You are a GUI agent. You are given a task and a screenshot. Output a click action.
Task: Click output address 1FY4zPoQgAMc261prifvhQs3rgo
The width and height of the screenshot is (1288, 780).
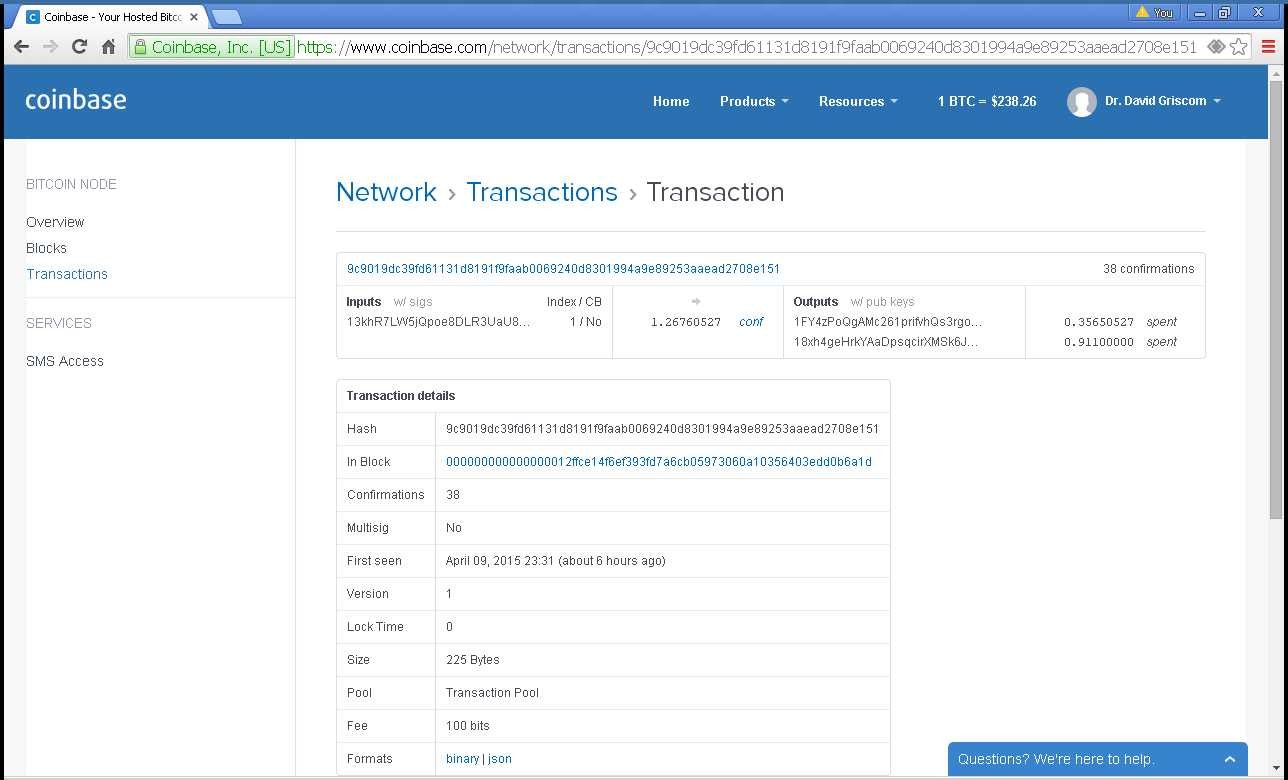pos(888,322)
